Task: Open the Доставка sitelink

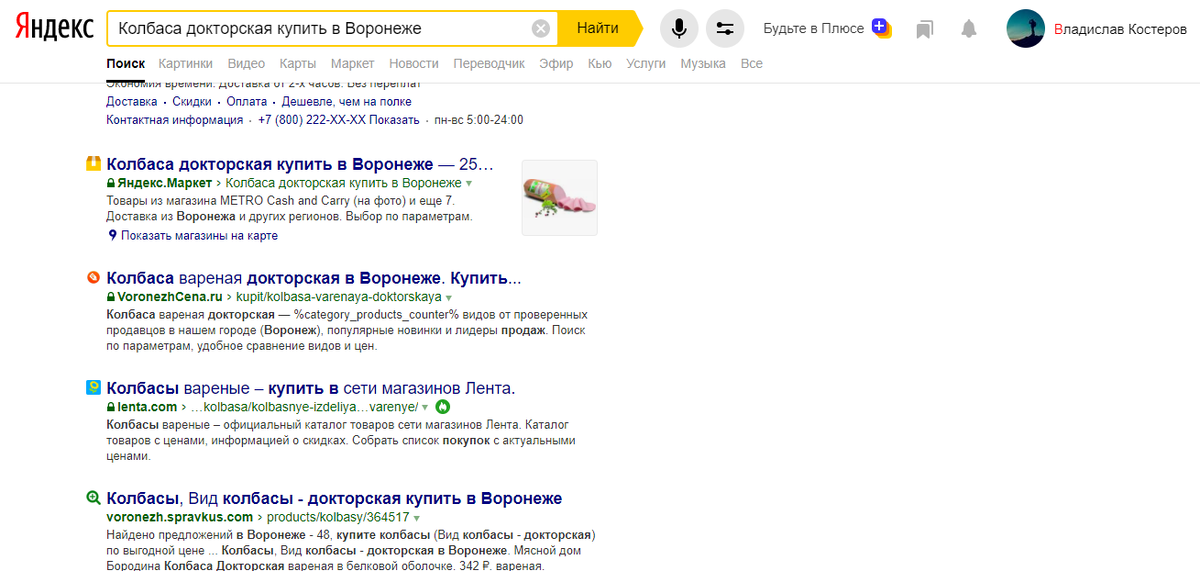Action: pyautogui.click(x=132, y=101)
